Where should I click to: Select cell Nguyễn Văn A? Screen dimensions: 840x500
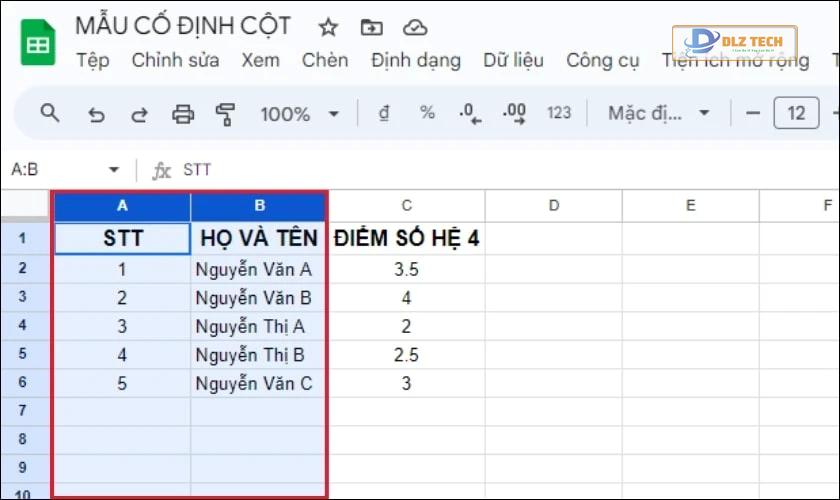coord(259,269)
